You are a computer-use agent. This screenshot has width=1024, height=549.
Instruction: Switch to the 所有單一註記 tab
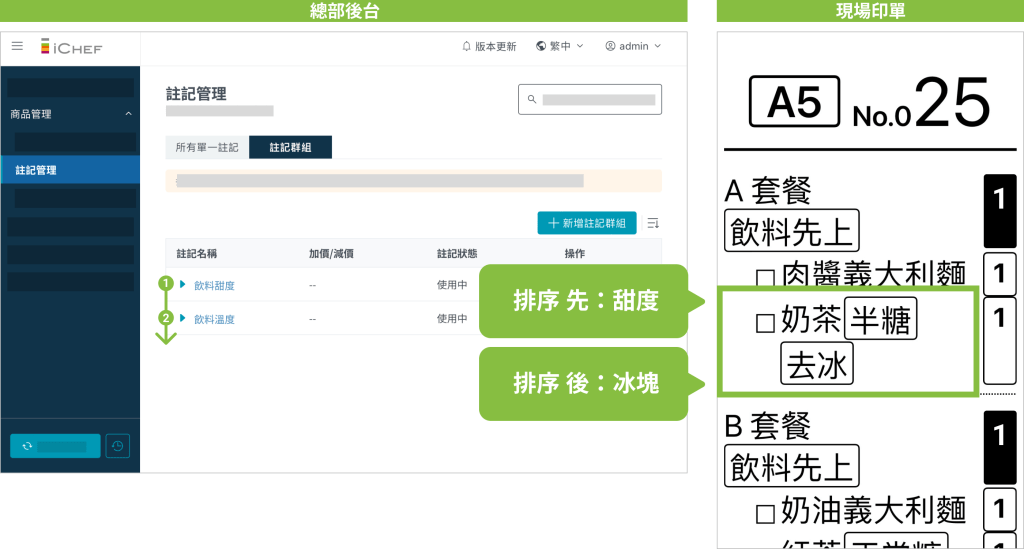[207, 147]
